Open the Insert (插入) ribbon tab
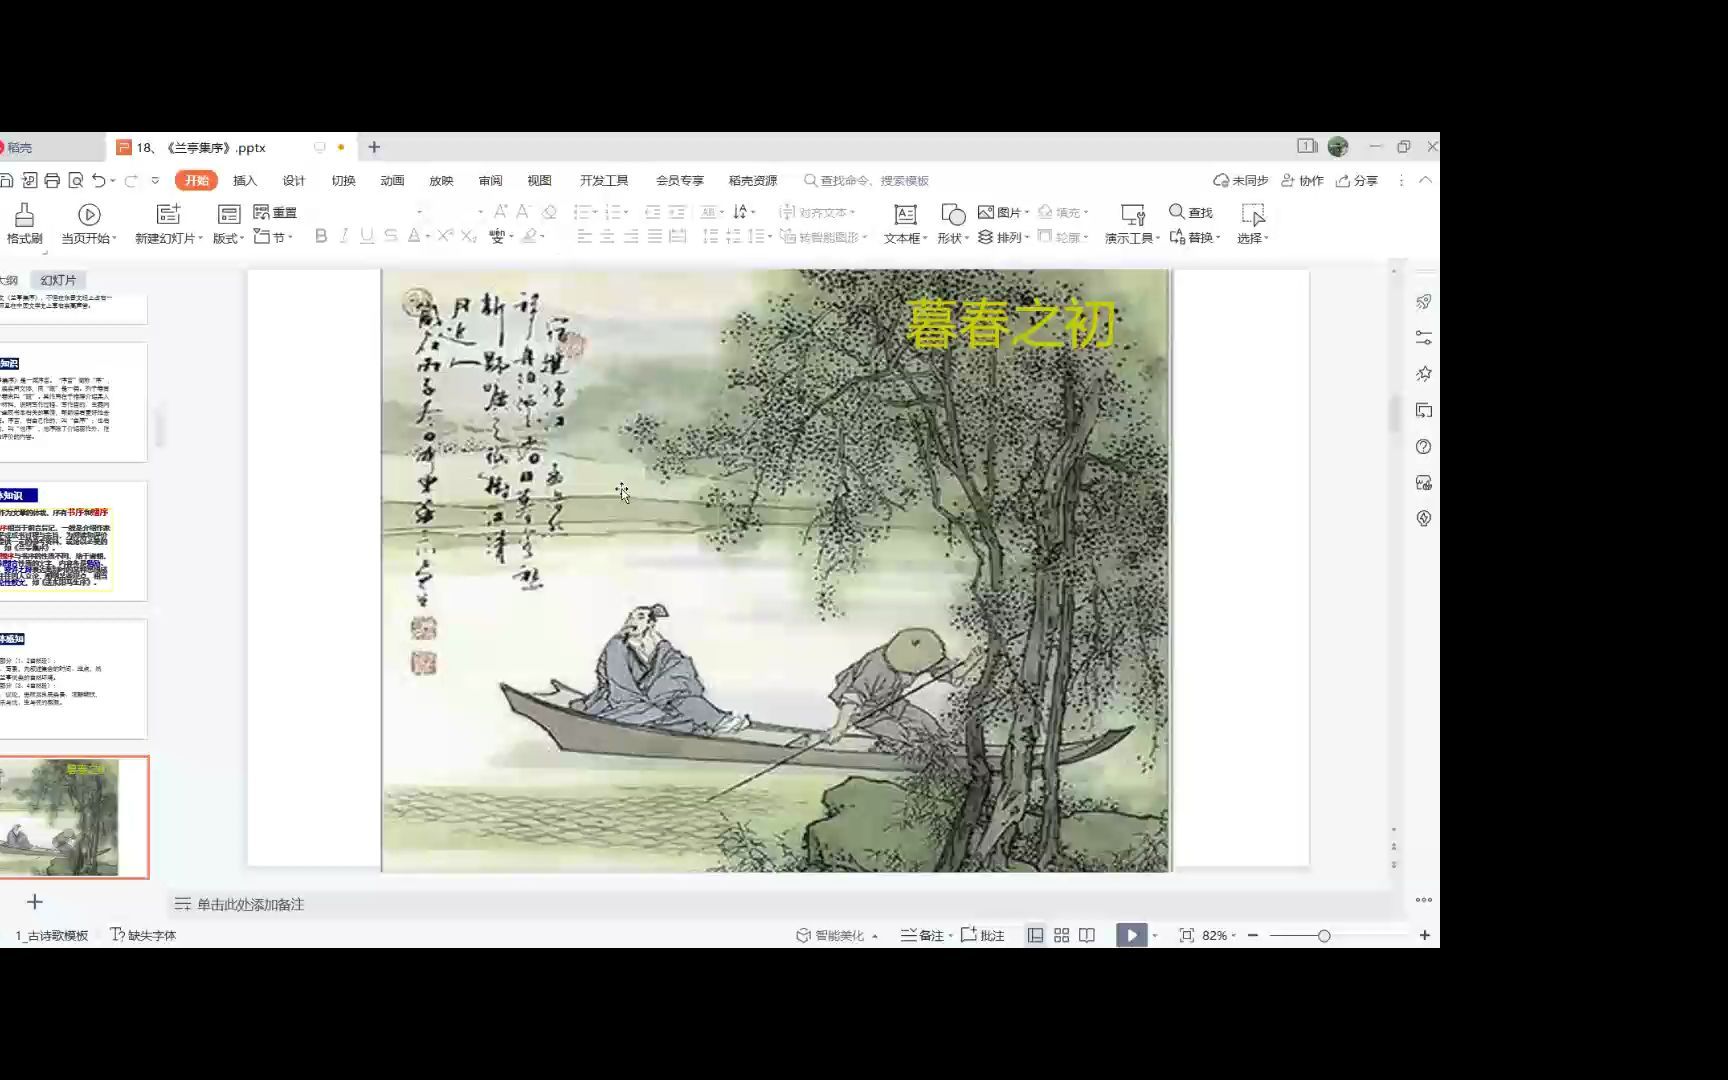 pos(245,180)
